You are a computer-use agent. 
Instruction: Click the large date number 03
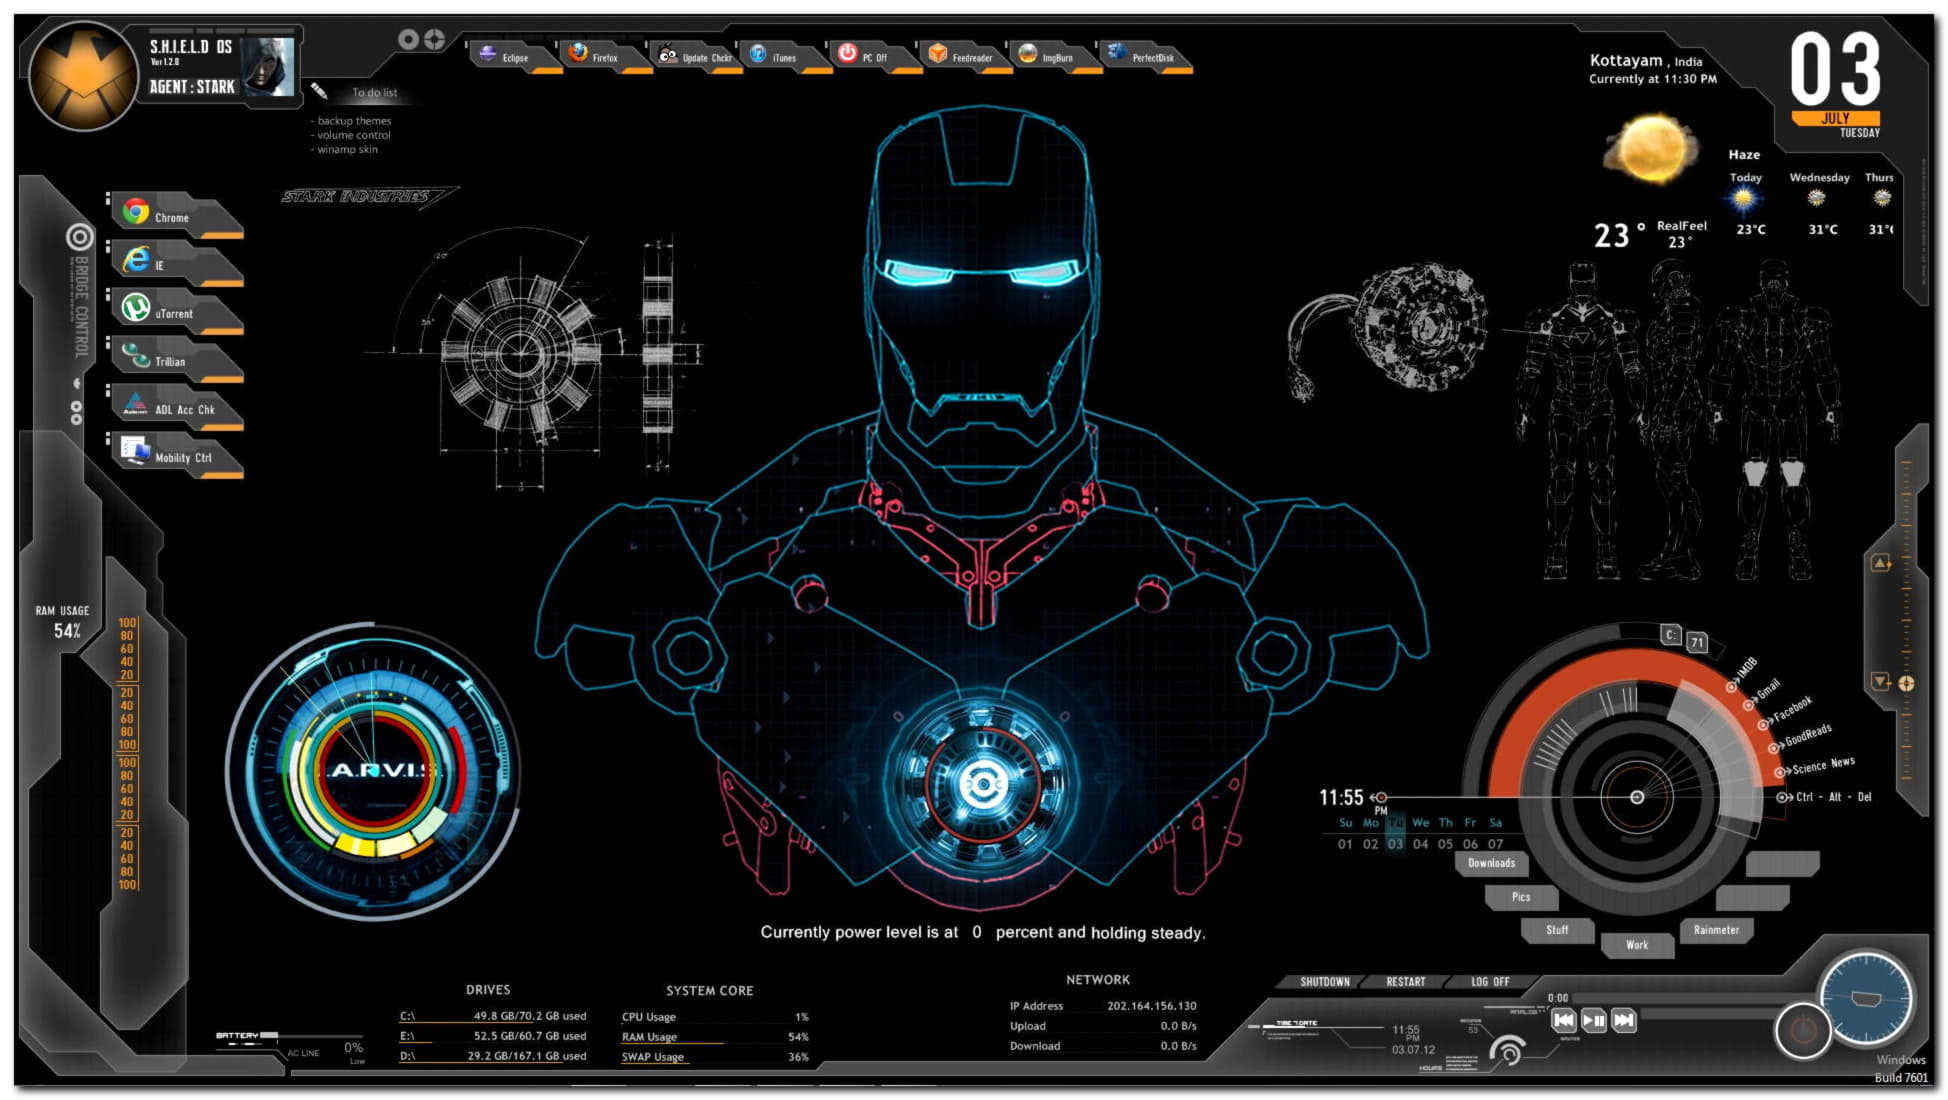tap(1834, 68)
